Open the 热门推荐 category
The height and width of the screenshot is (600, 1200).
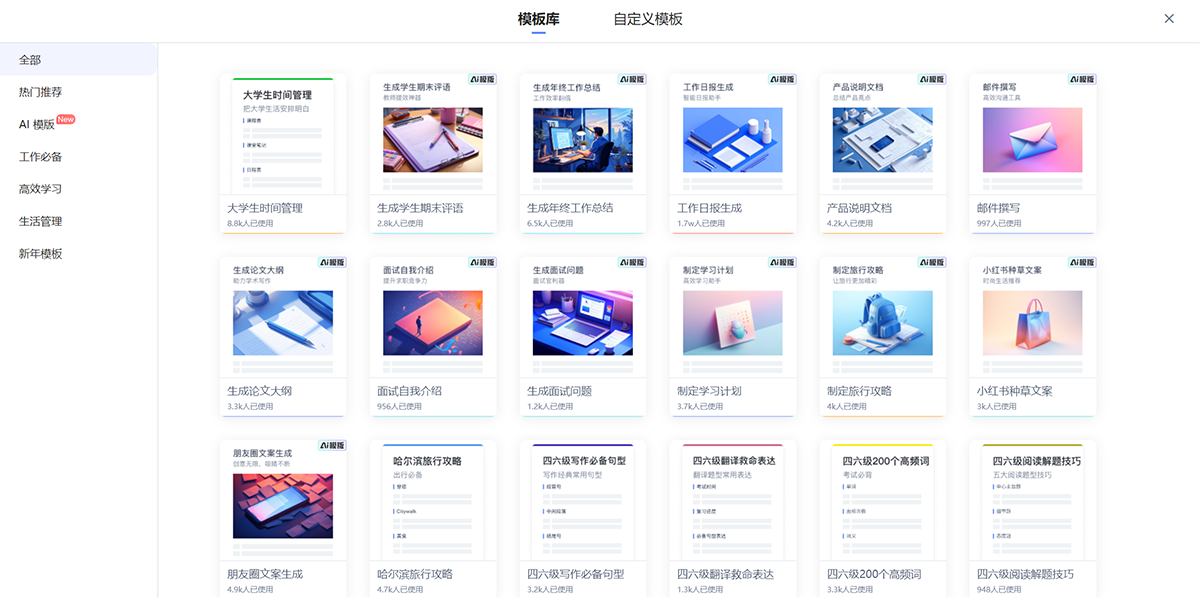point(41,92)
